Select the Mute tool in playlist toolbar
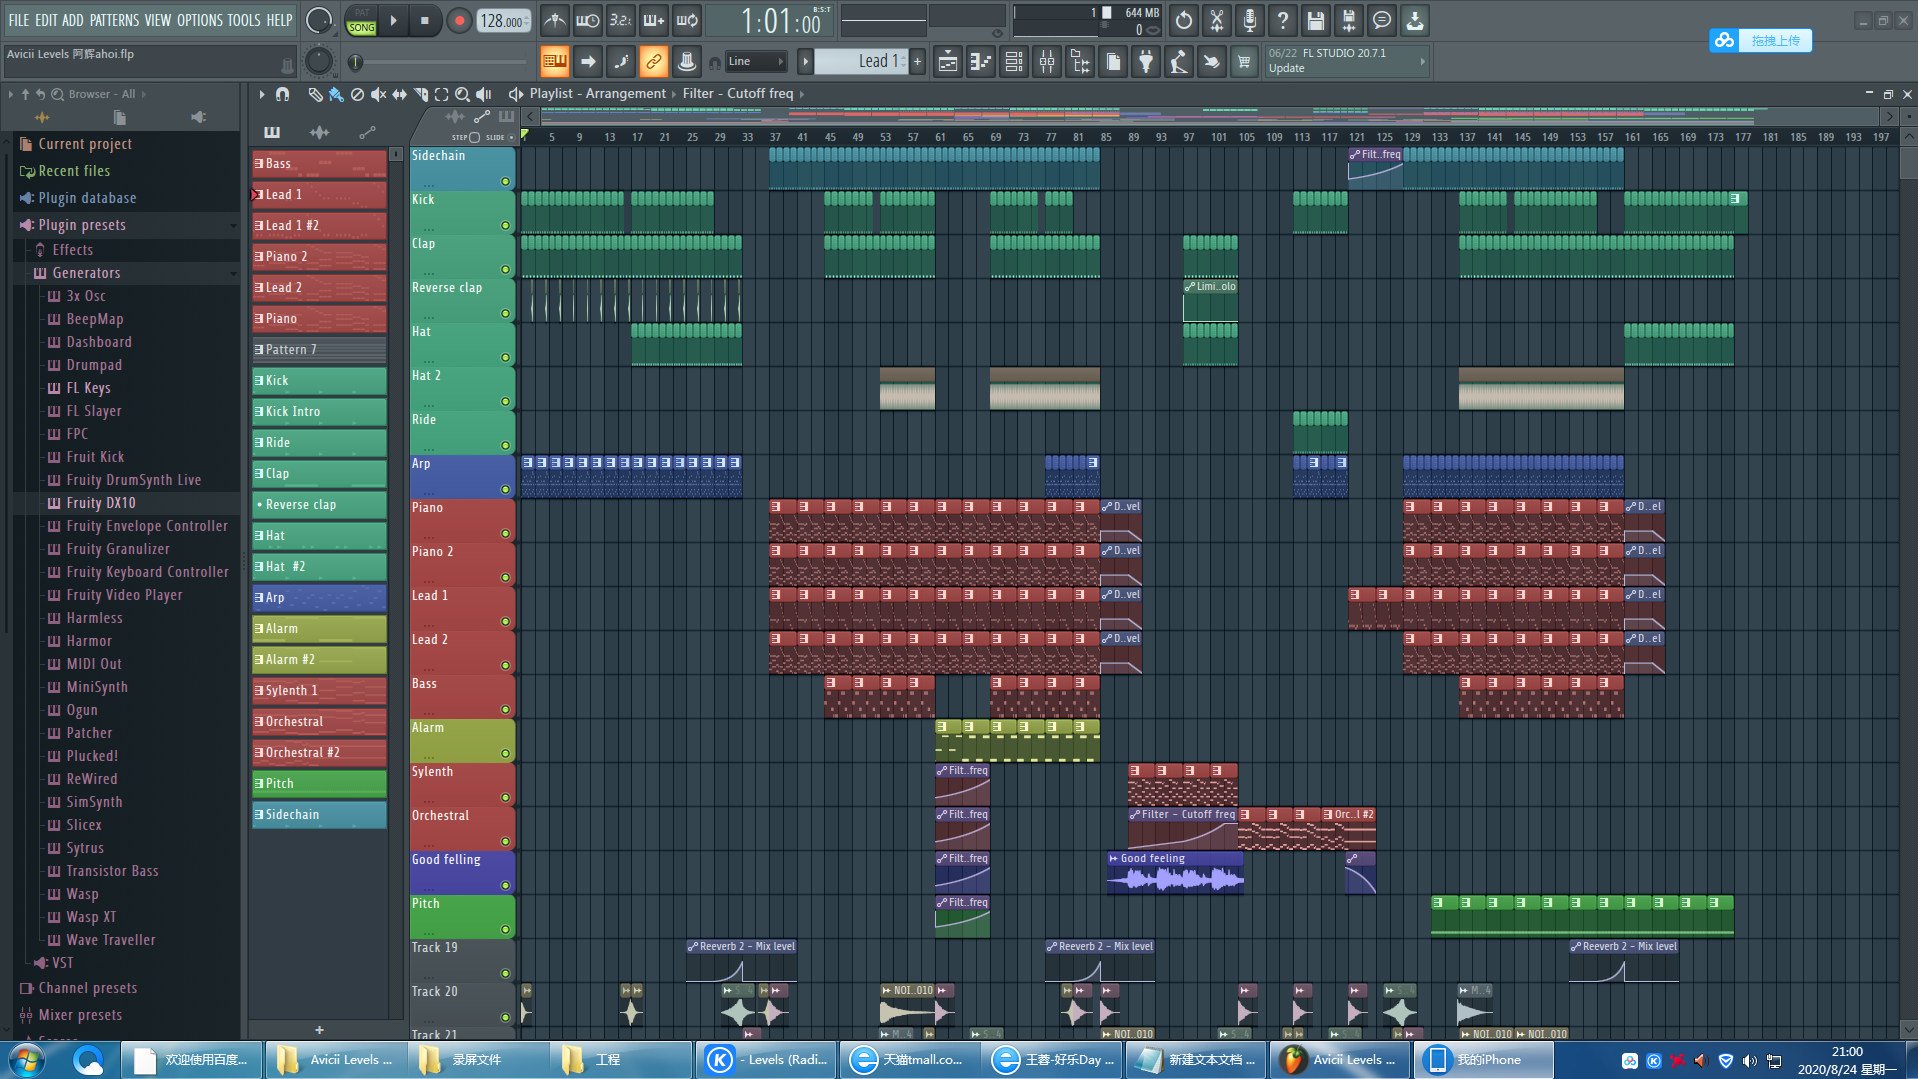Viewport: 1918px width, 1079px height. click(378, 94)
